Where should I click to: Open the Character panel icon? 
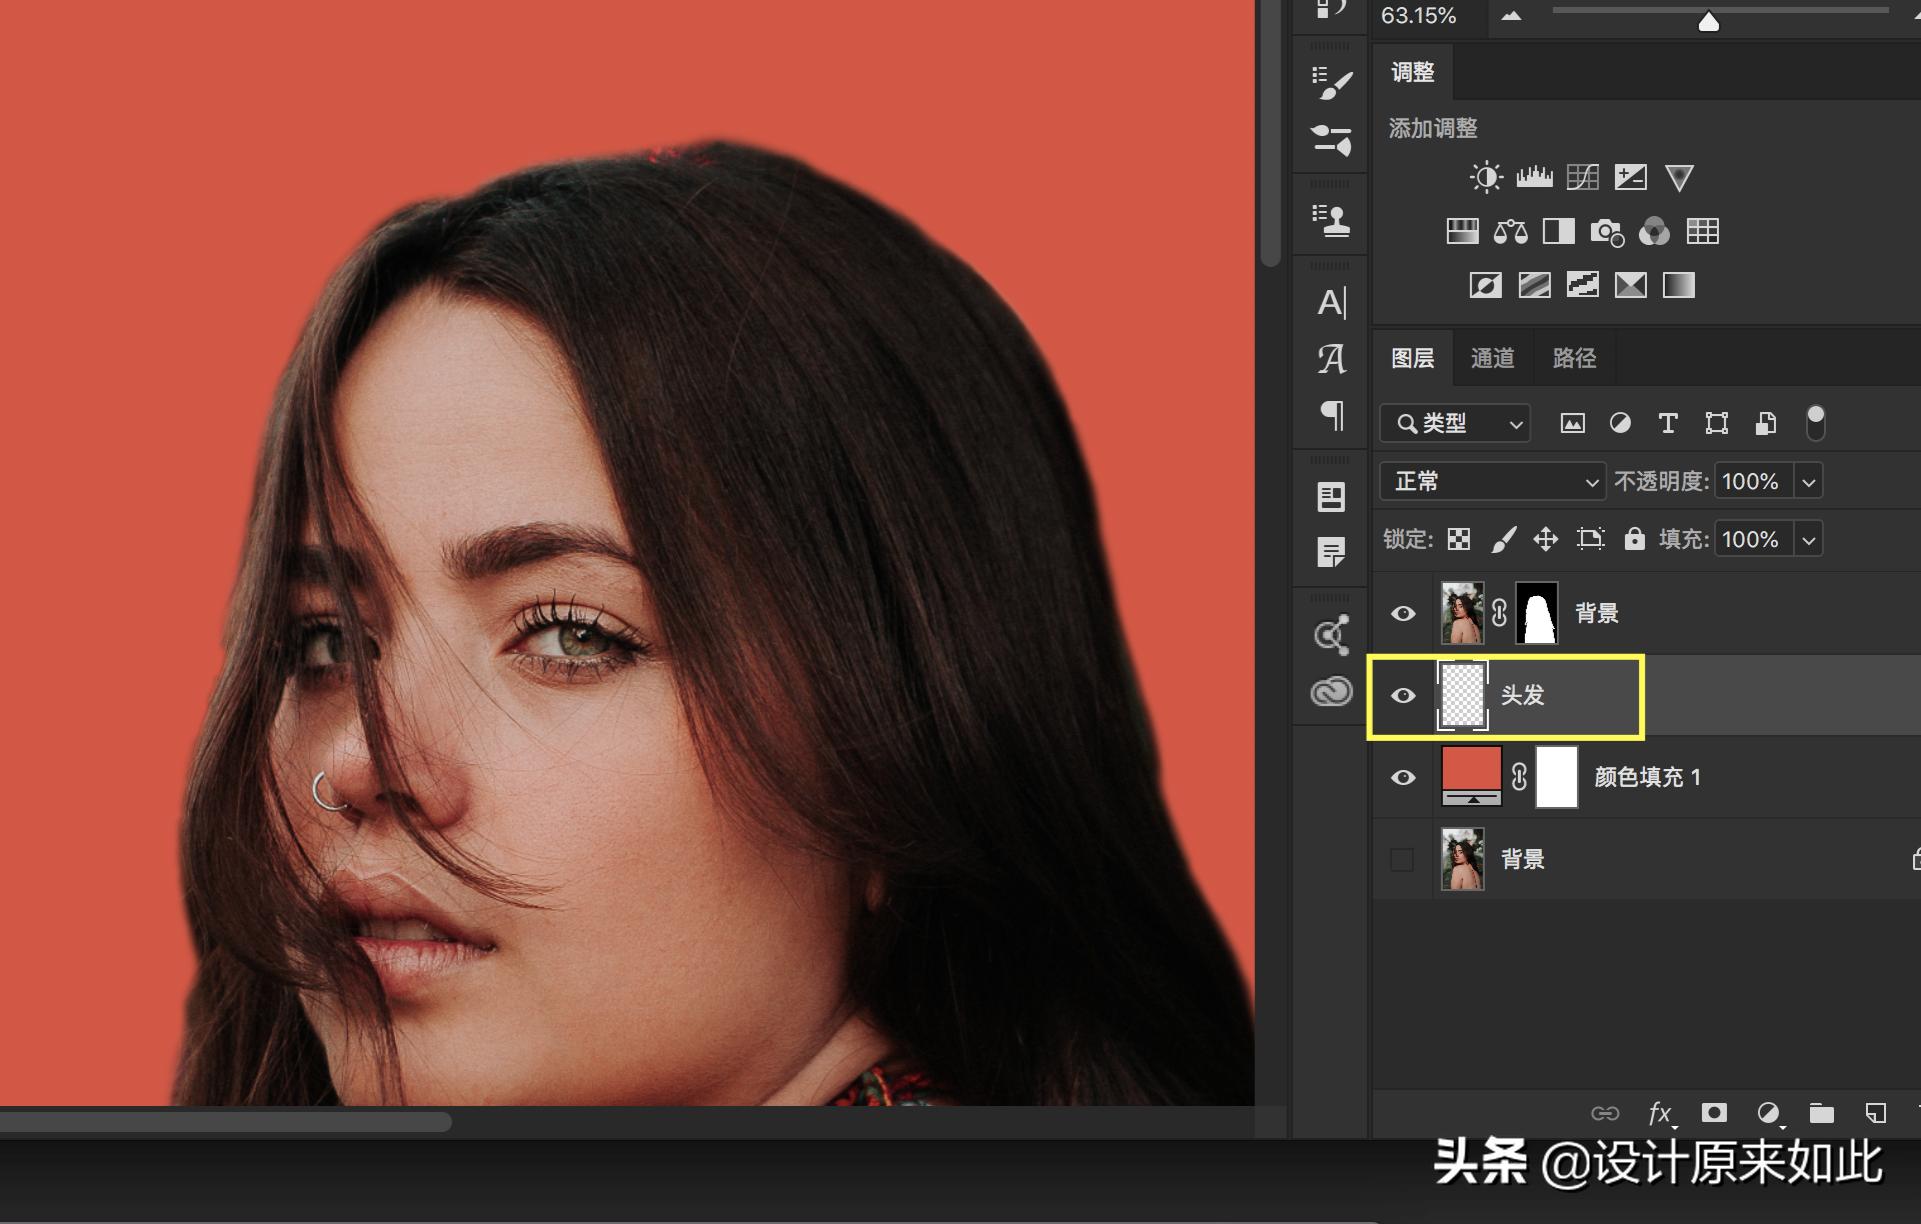[1331, 302]
